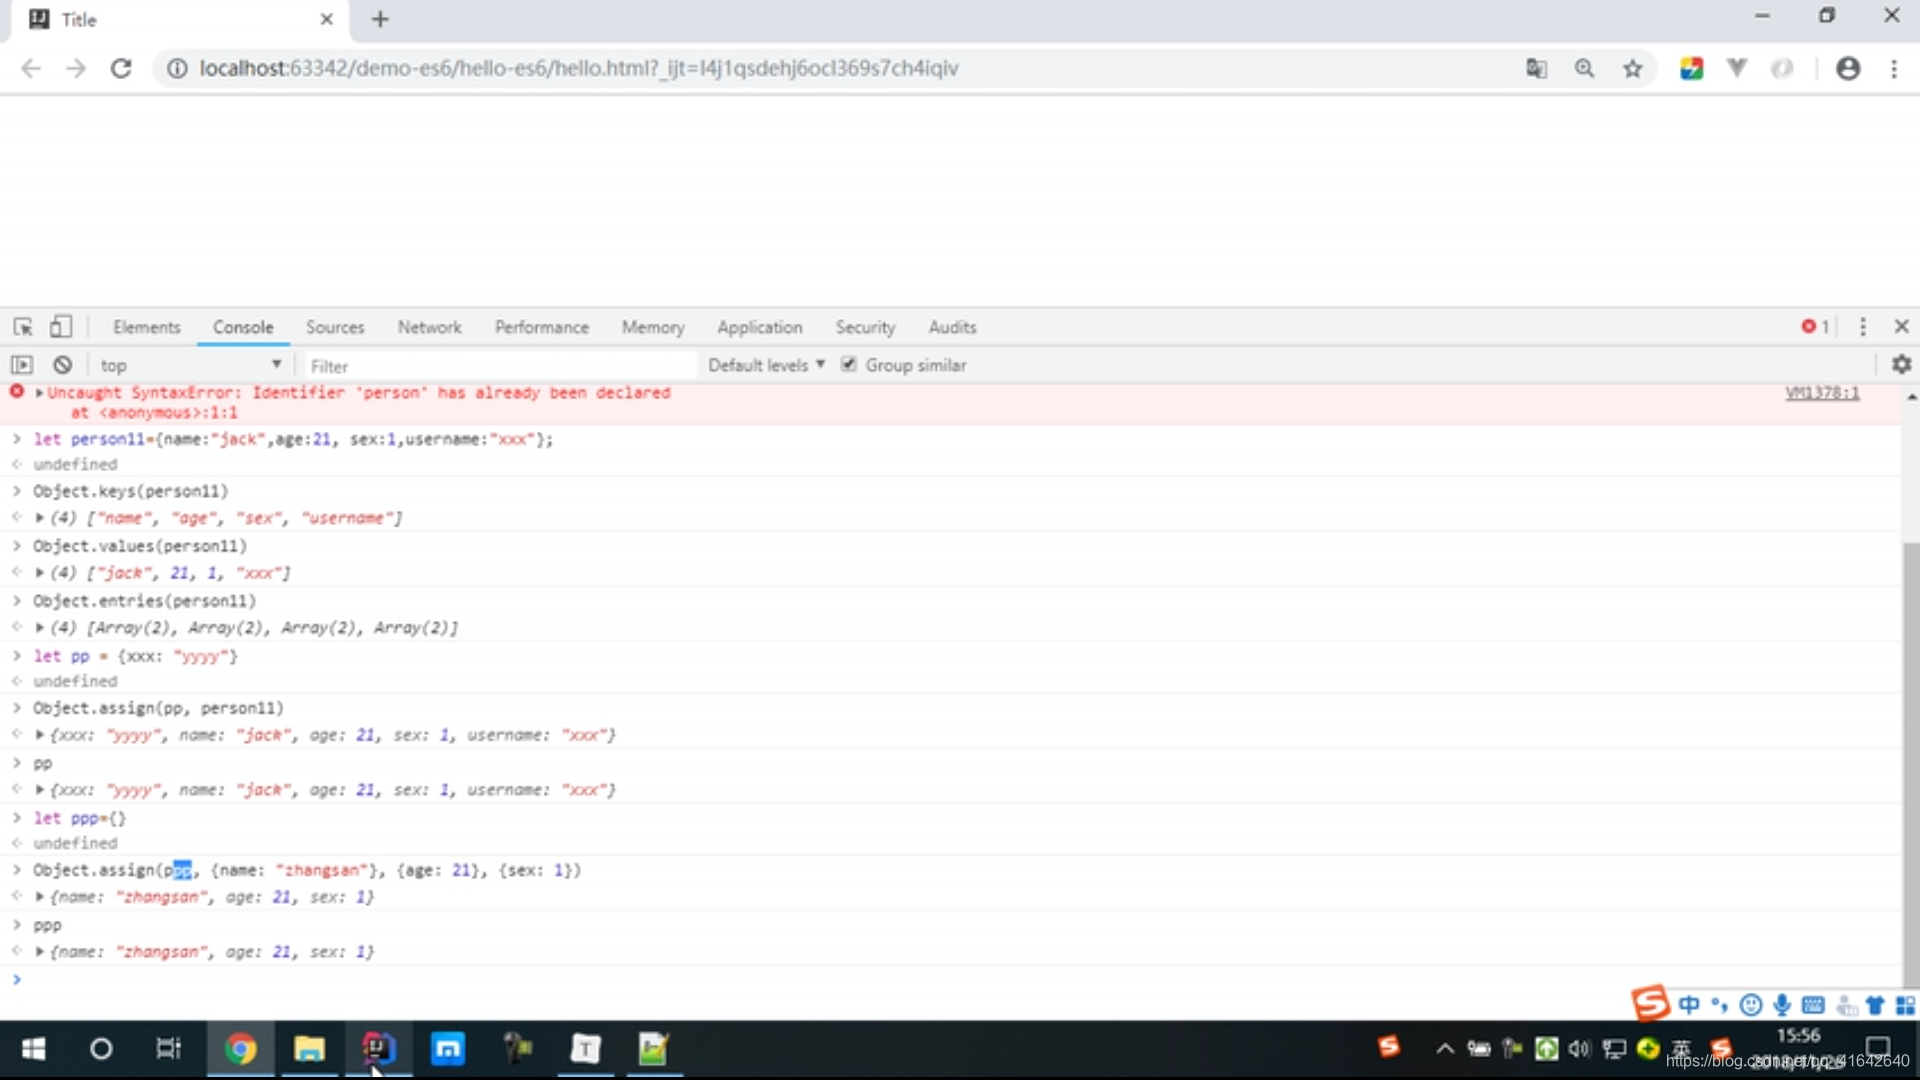Open the Security tab
Image resolution: width=1920 pixels, height=1080 pixels.
pos(865,327)
